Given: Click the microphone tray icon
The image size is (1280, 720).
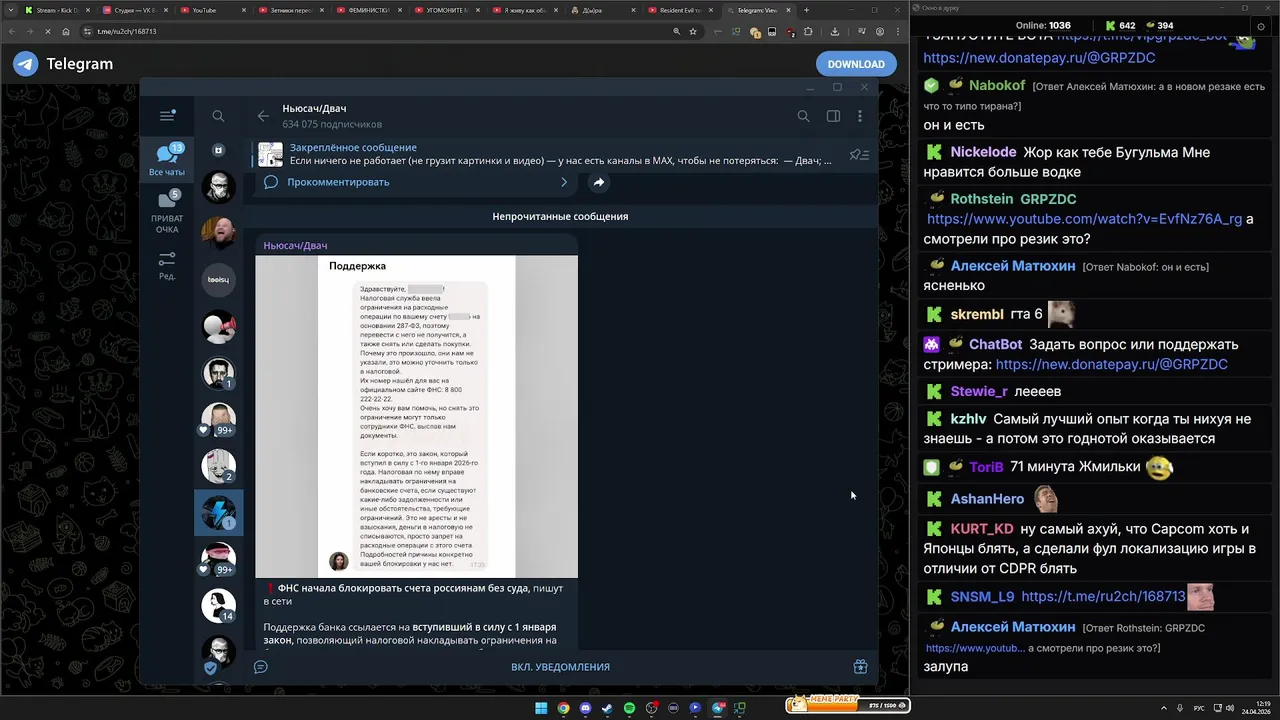Looking at the screenshot, I should coord(1181,708).
